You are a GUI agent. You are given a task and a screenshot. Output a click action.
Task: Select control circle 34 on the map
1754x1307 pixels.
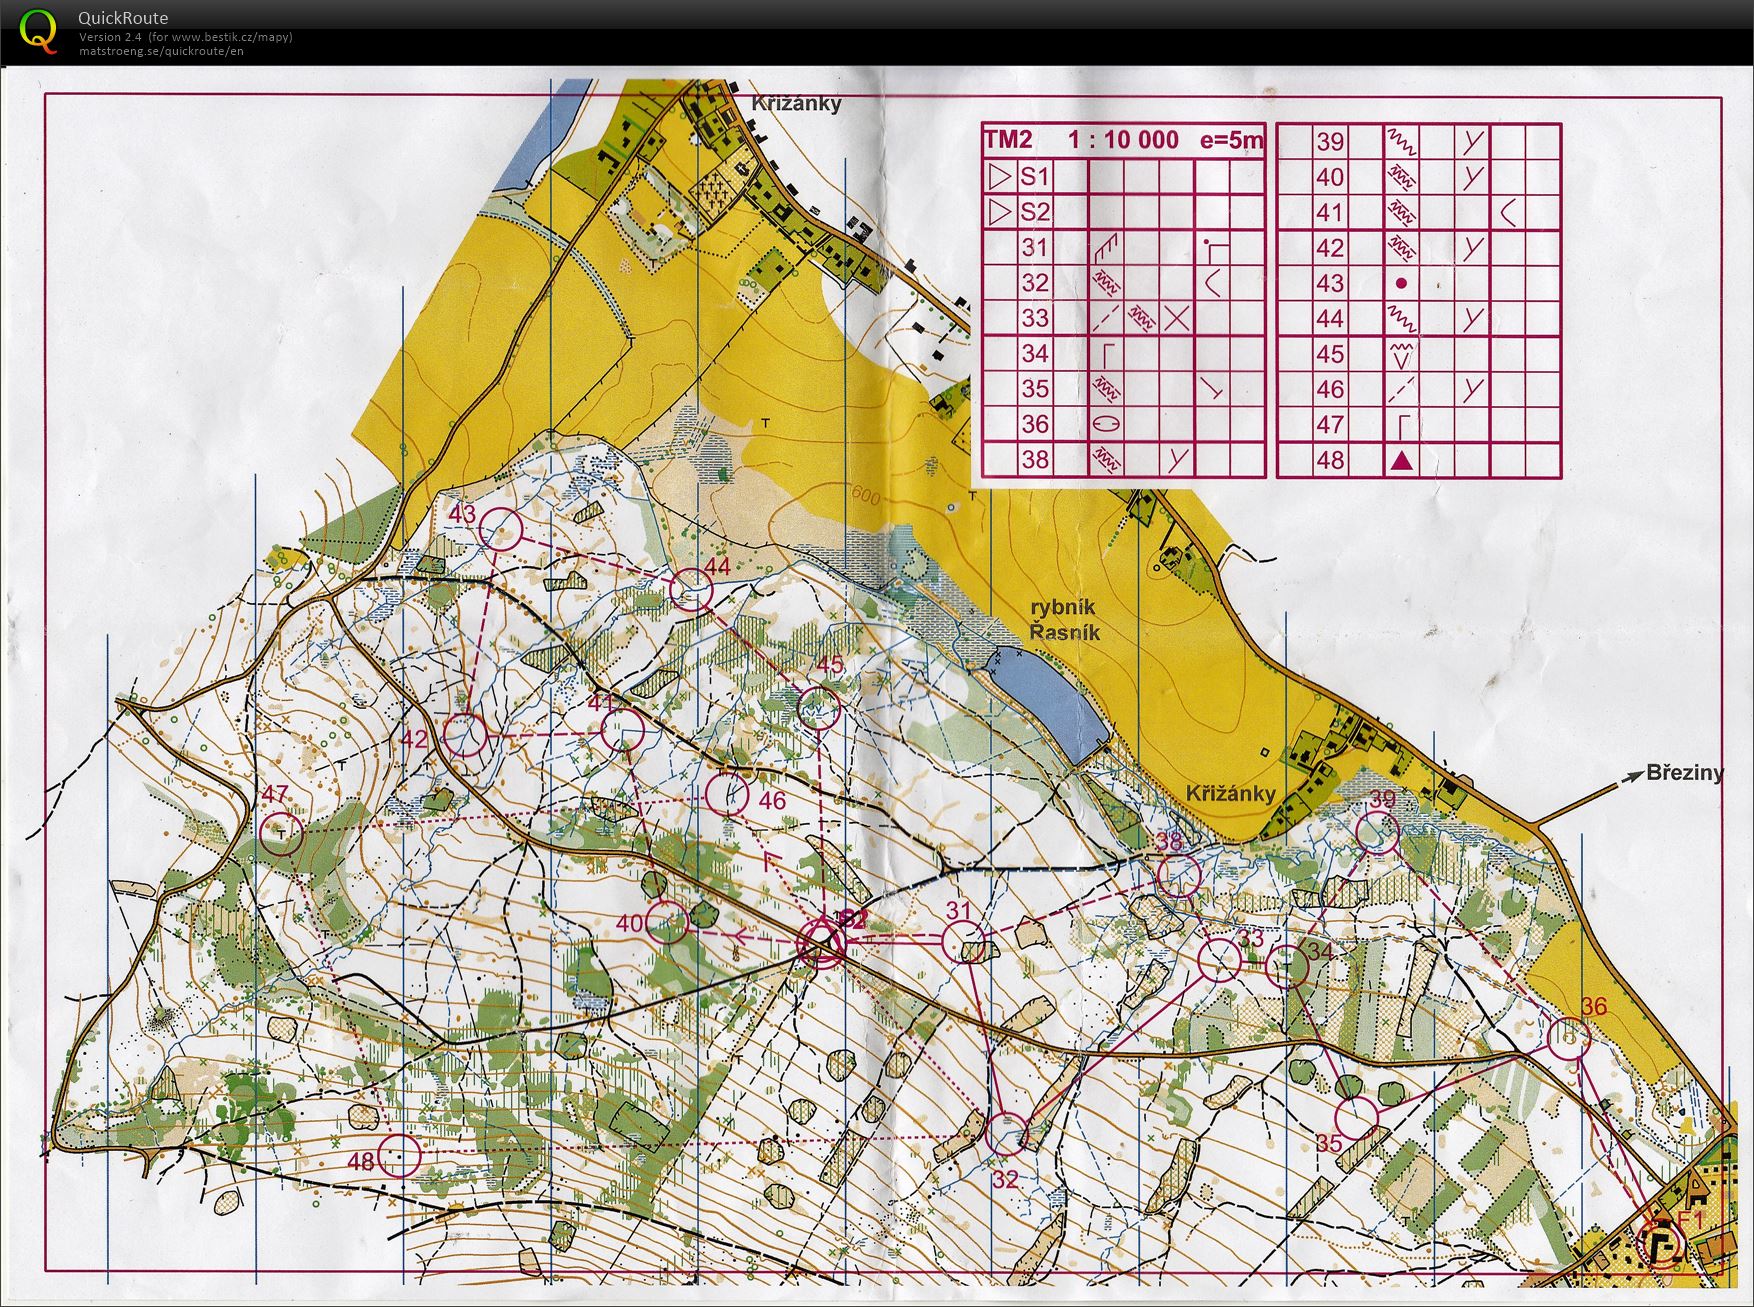1287,966
